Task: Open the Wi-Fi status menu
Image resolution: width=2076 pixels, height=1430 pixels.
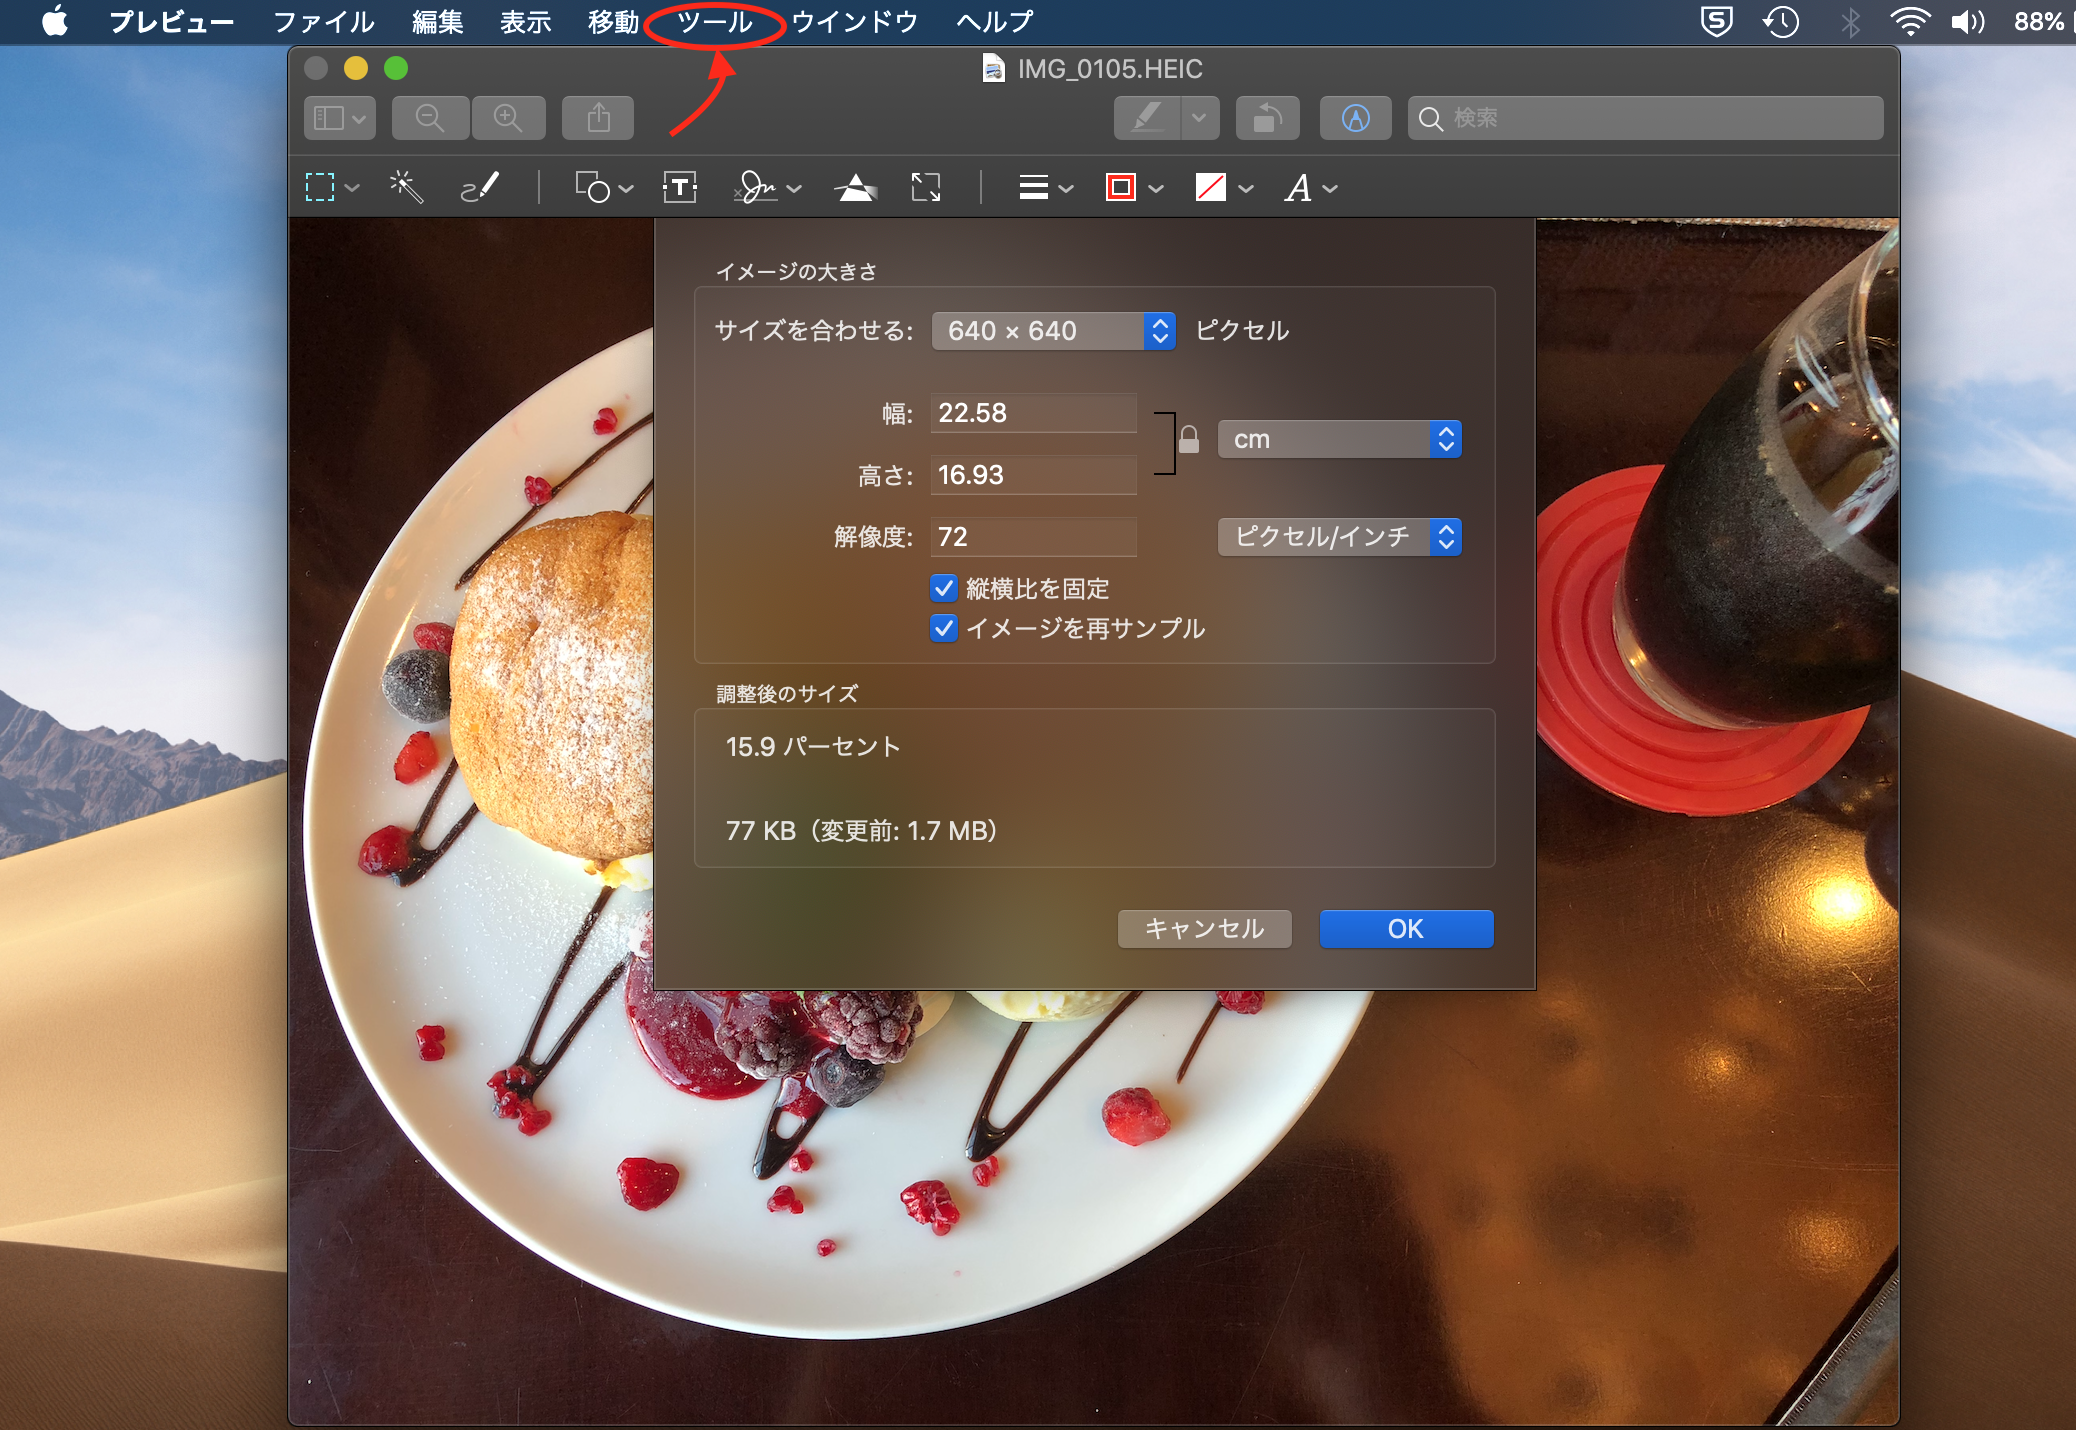Action: (x=1909, y=21)
